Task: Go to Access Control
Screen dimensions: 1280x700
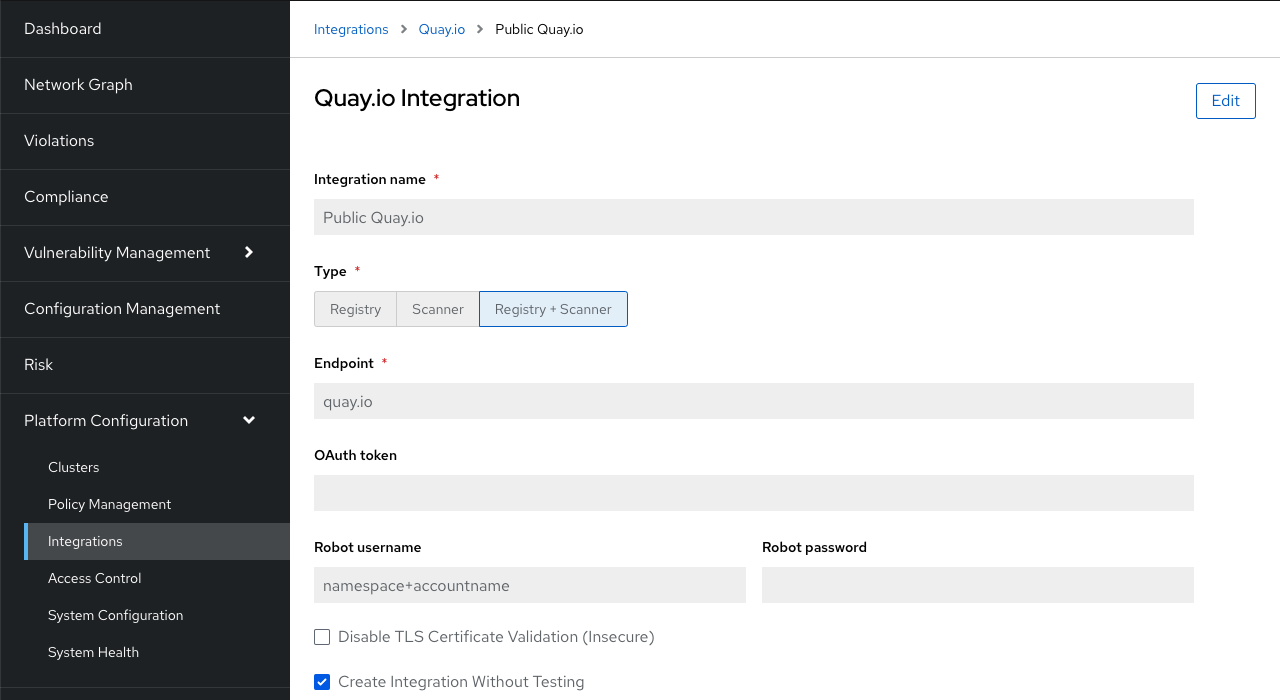Action: pos(94,578)
